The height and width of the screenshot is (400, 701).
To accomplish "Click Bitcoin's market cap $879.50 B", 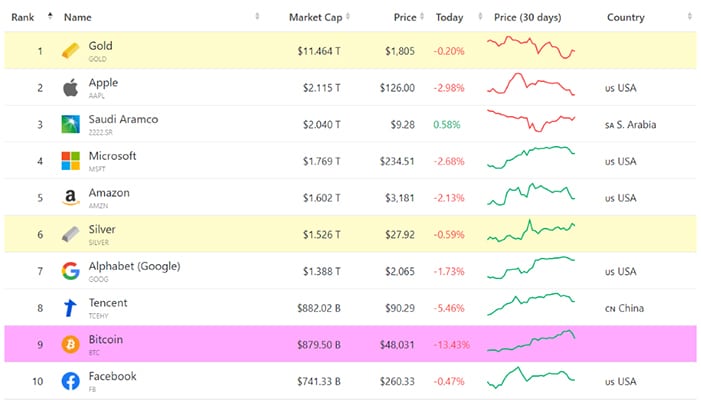I will (x=319, y=345).
